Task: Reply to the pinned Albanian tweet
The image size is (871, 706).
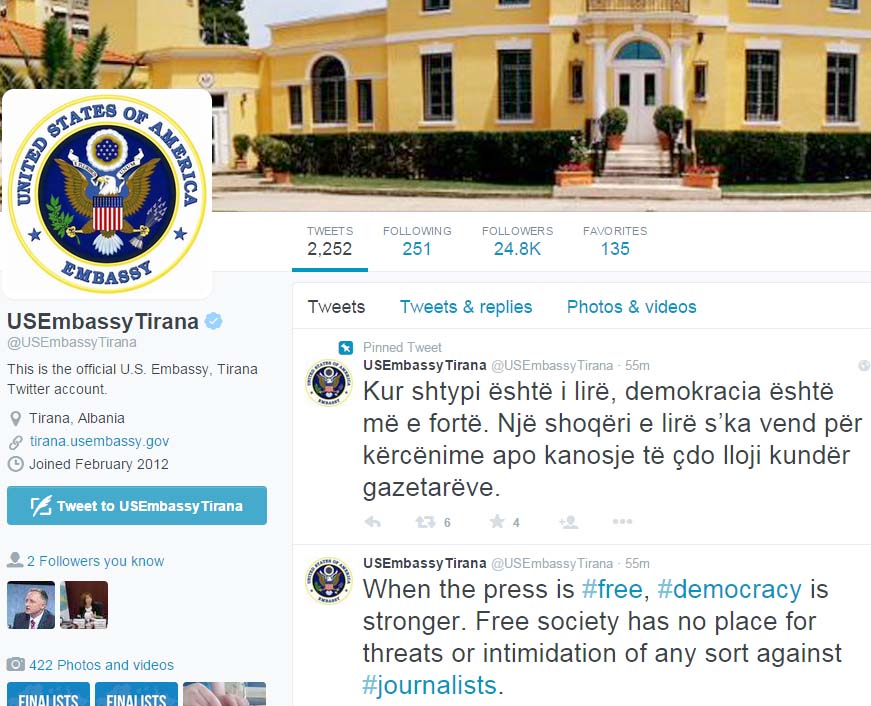Action: coord(373,522)
